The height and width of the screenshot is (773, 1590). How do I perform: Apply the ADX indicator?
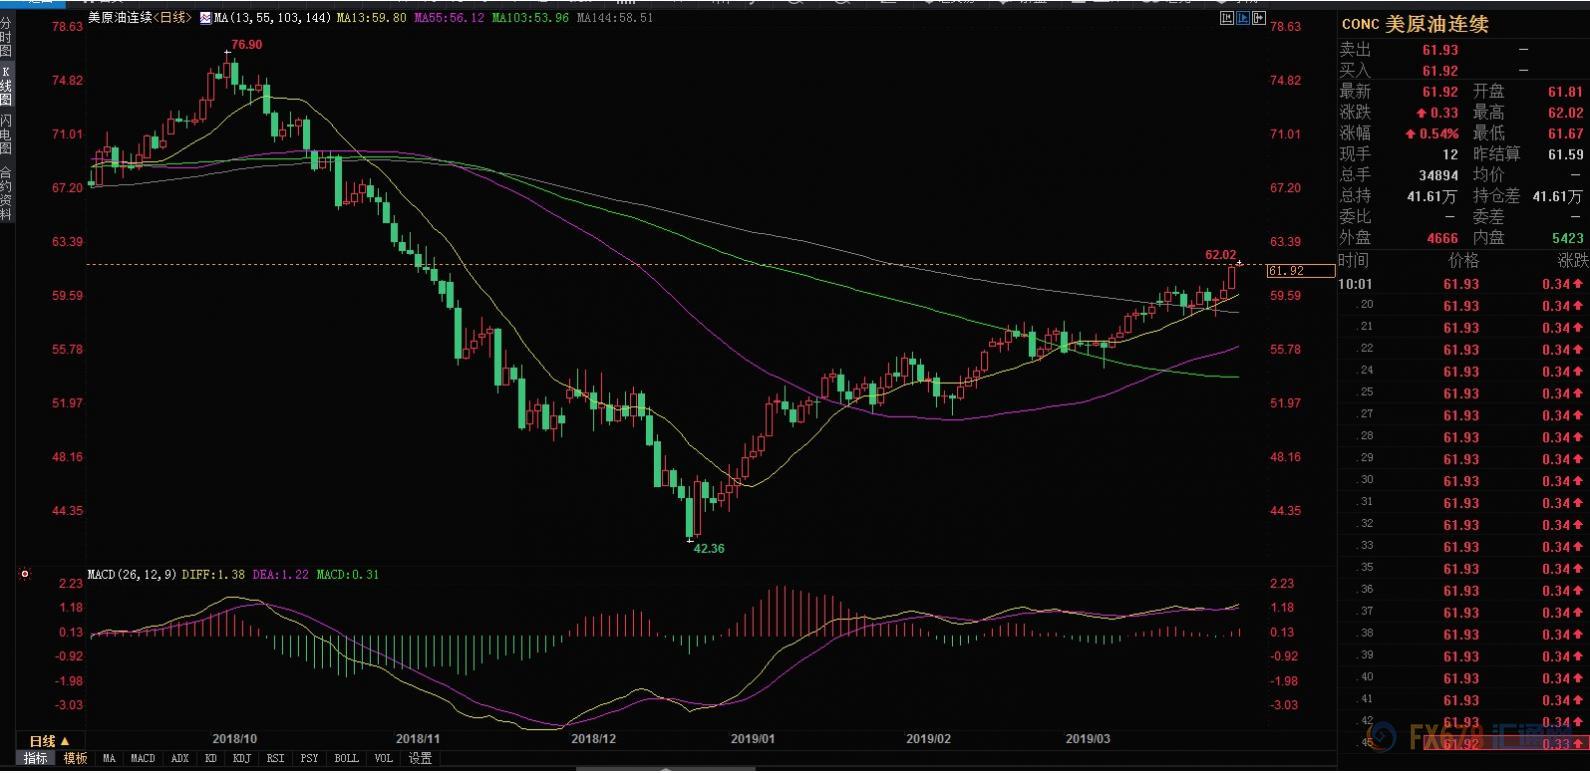180,759
